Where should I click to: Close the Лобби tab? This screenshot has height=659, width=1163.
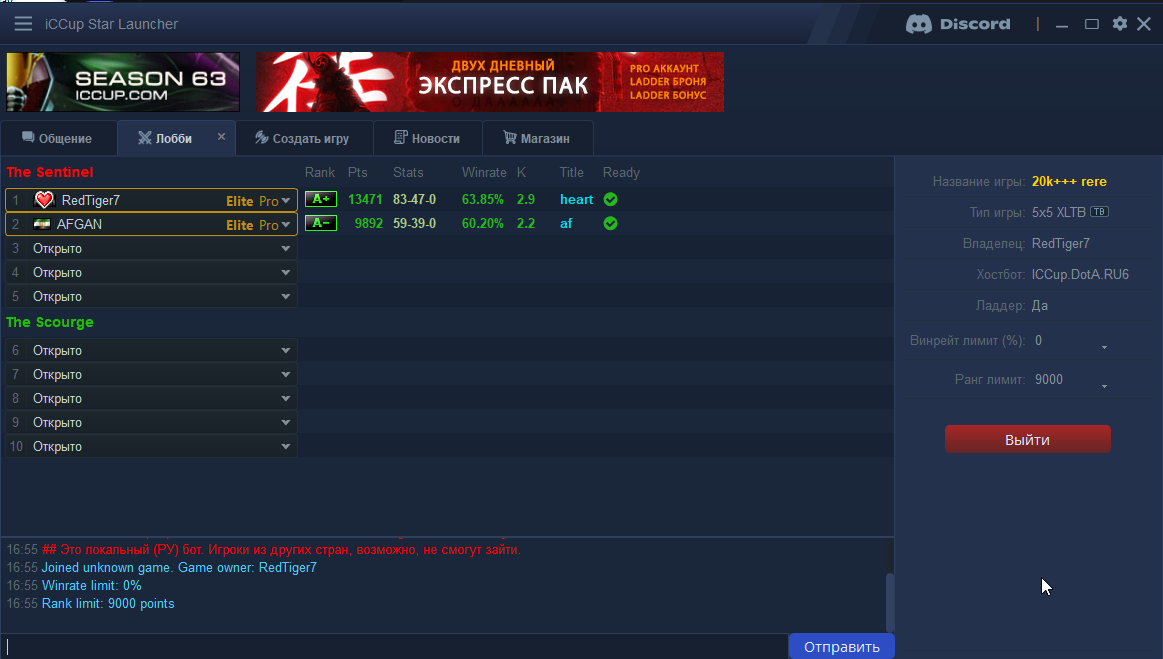(x=221, y=137)
